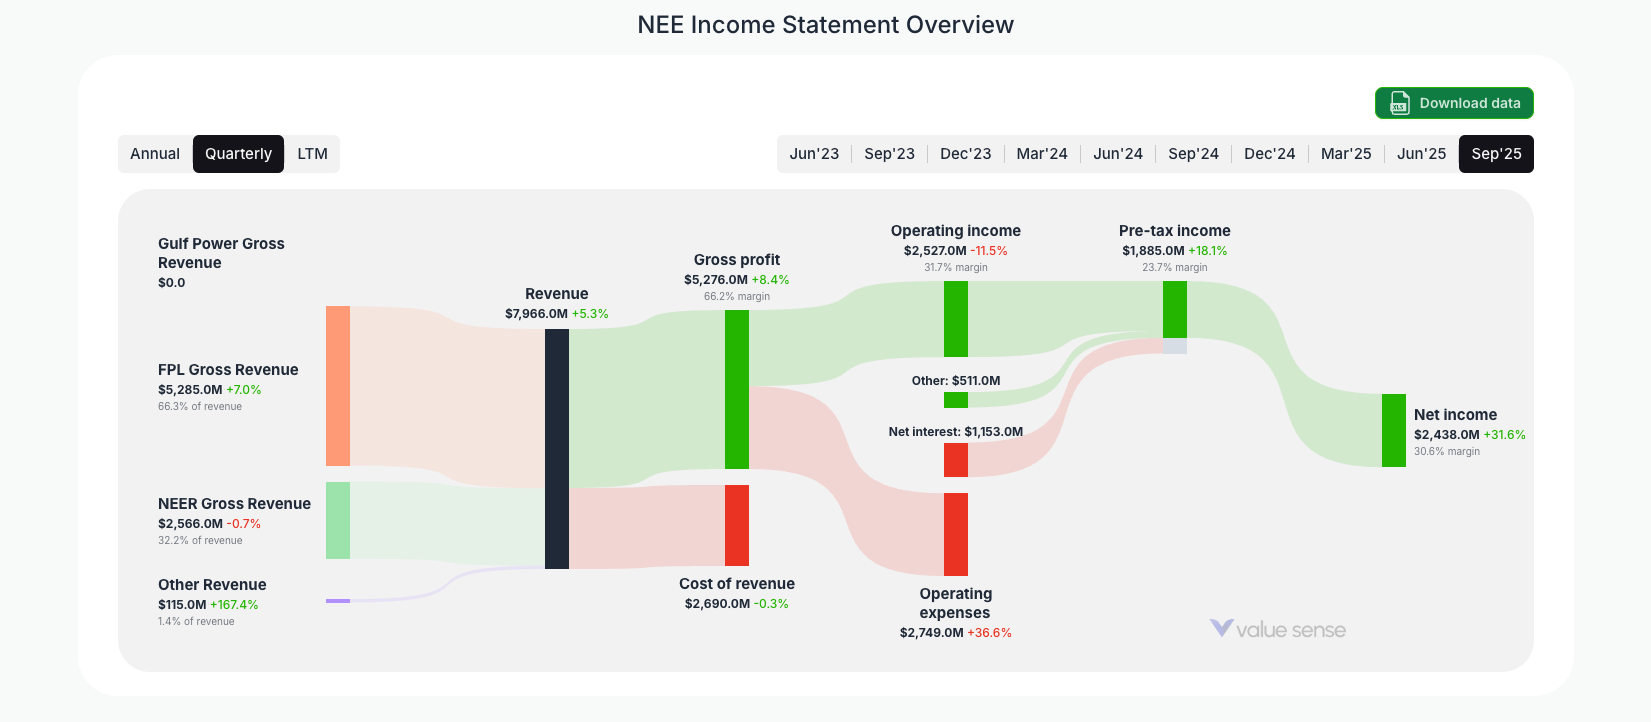Click the Download data button

[x=1453, y=103]
